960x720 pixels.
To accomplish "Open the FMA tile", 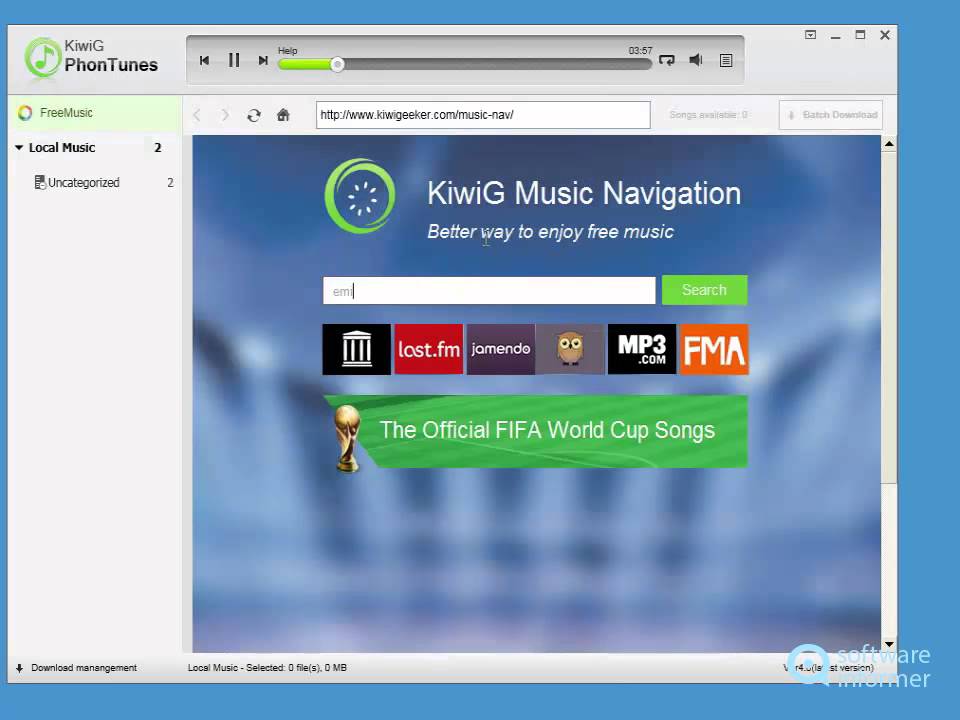I will coord(714,349).
